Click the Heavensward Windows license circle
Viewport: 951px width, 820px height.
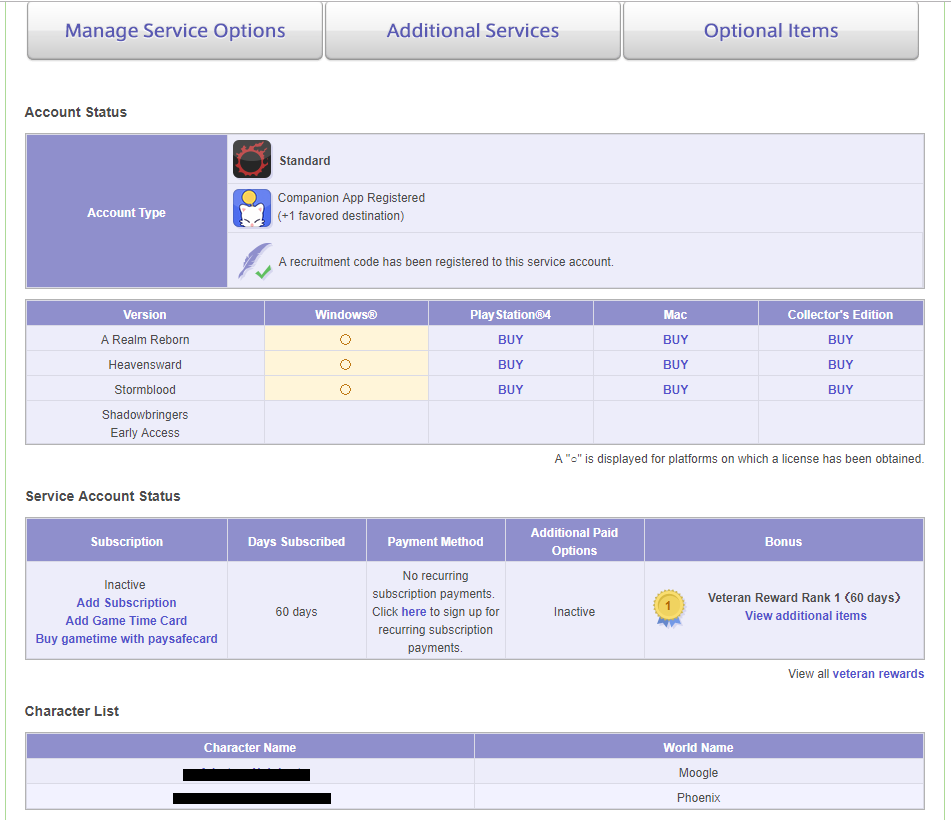[346, 365]
